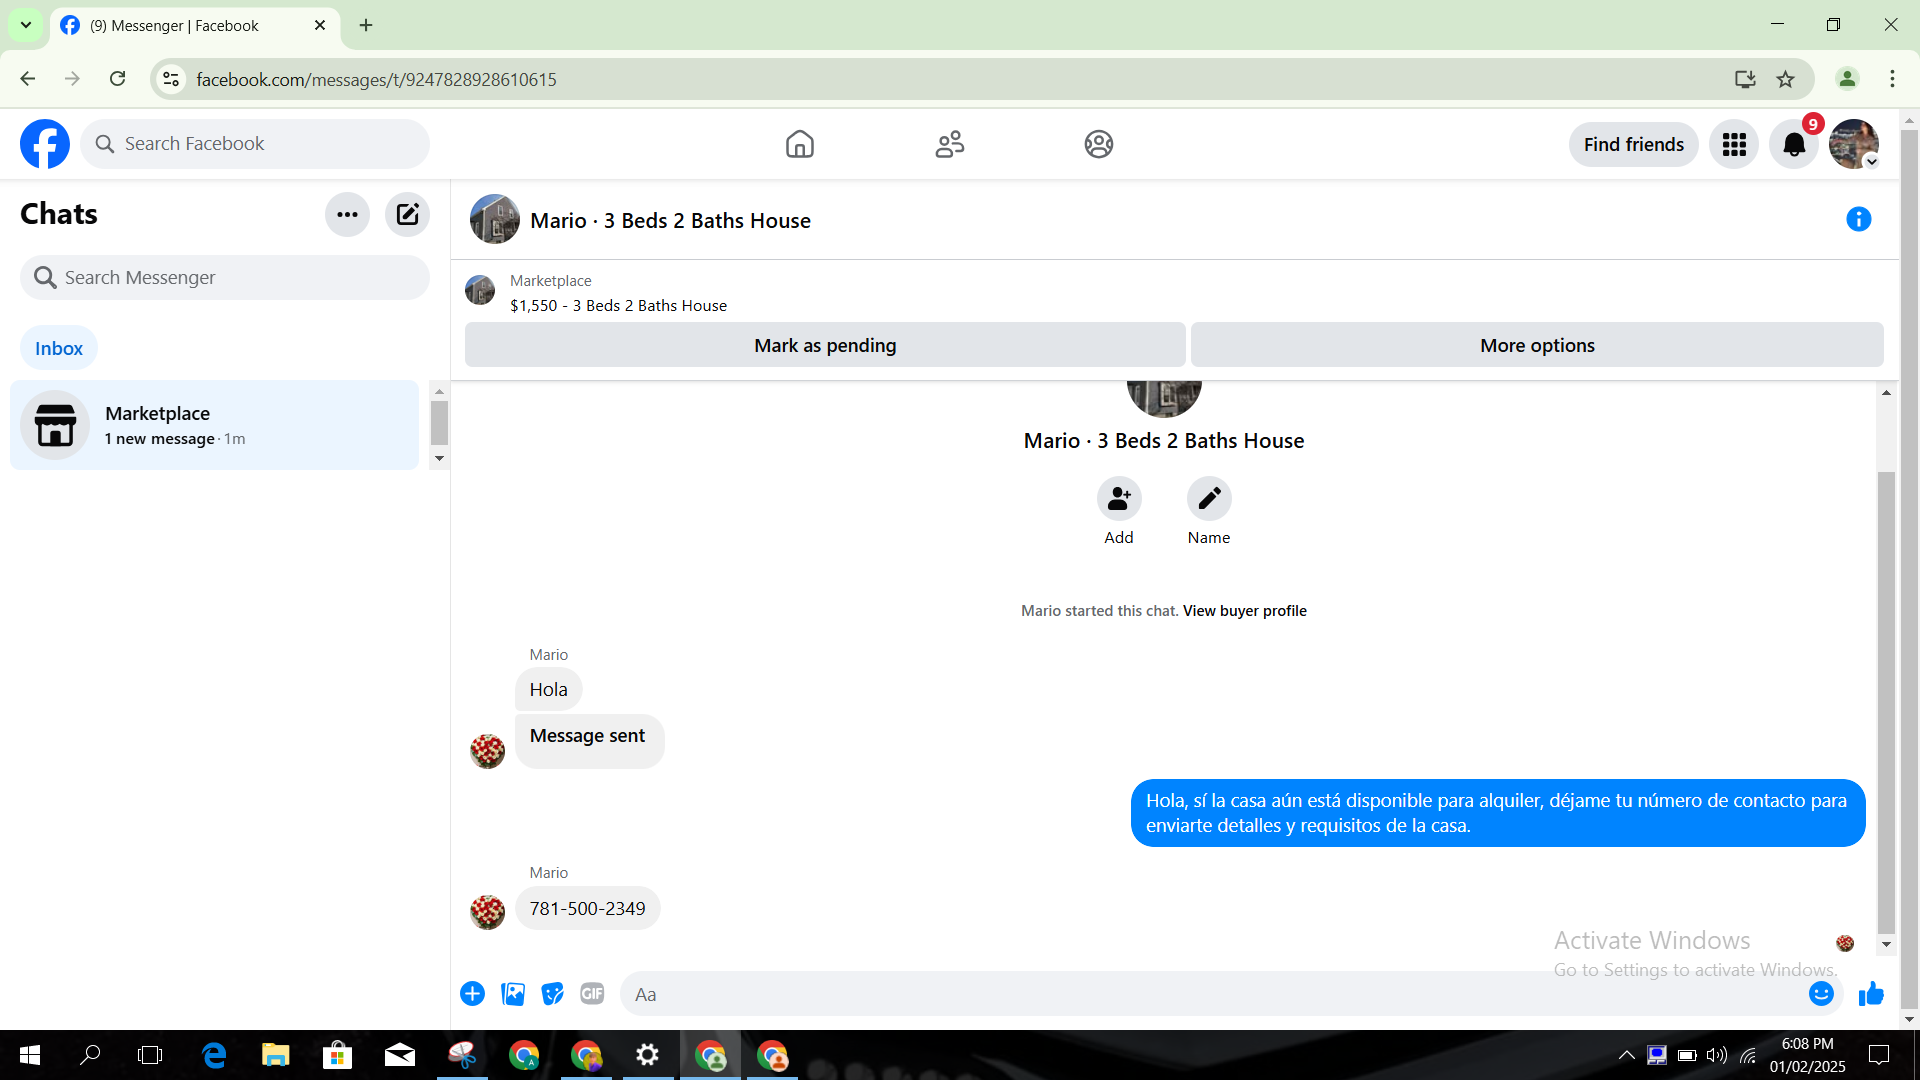This screenshot has width=1920, height=1080.
Task: Click the GIF picker icon
Action: coord(592,993)
